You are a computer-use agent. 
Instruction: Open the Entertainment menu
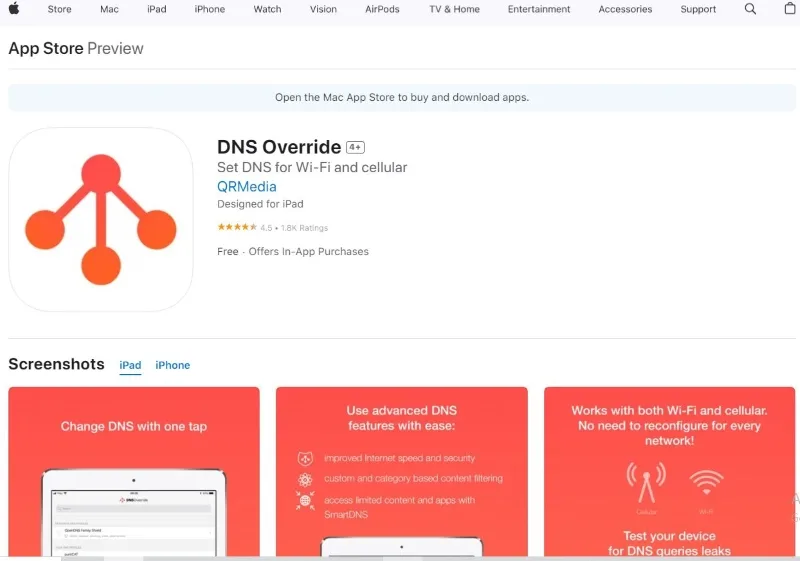pos(539,9)
